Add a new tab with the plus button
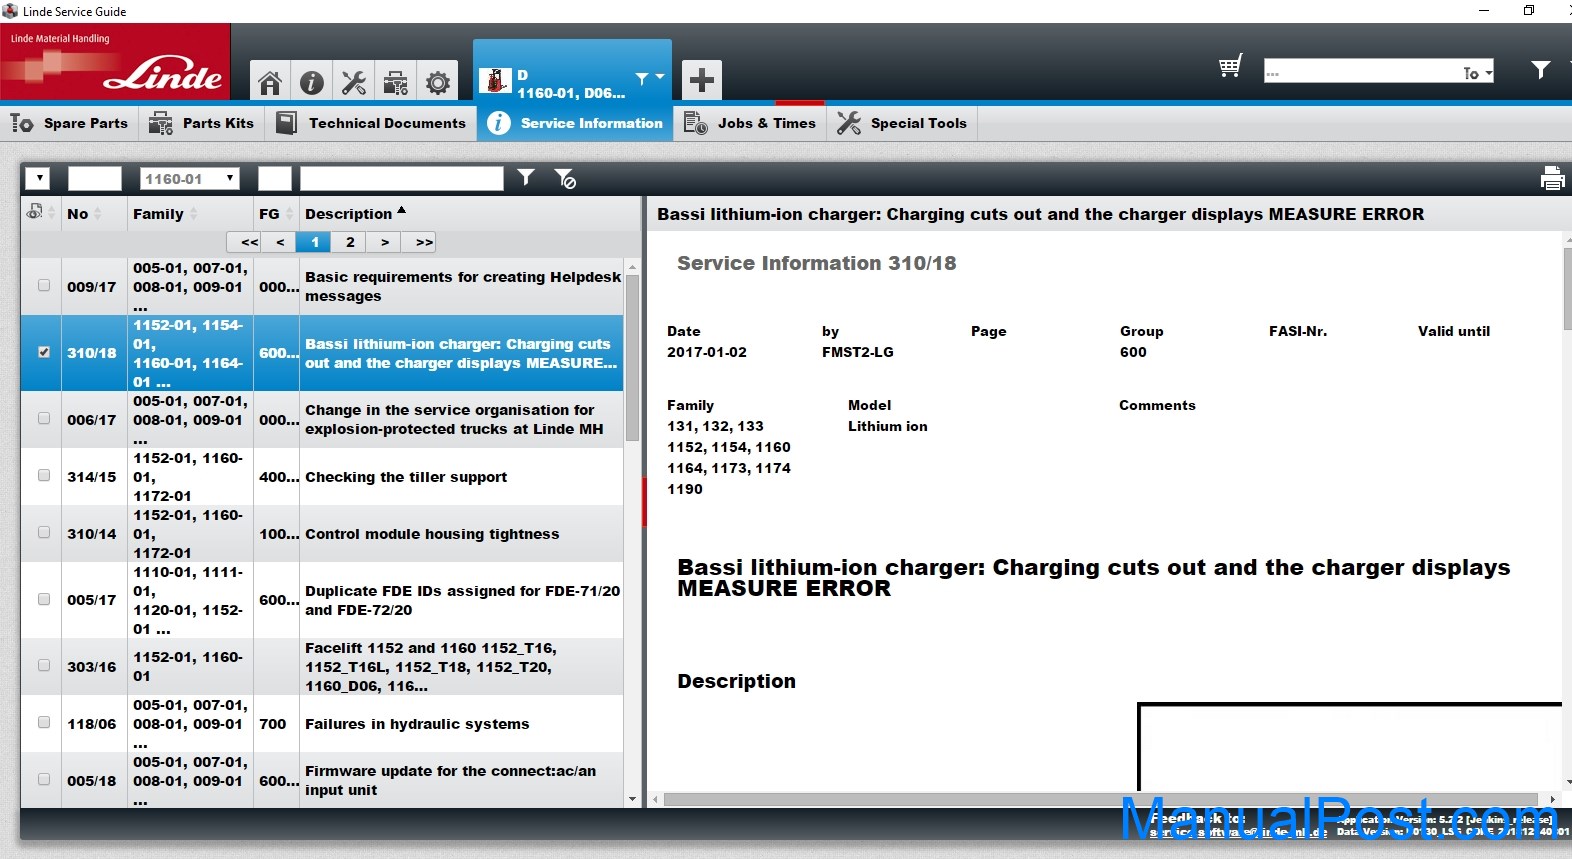The height and width of the screenshot is (859, 1572). (702, 79)
